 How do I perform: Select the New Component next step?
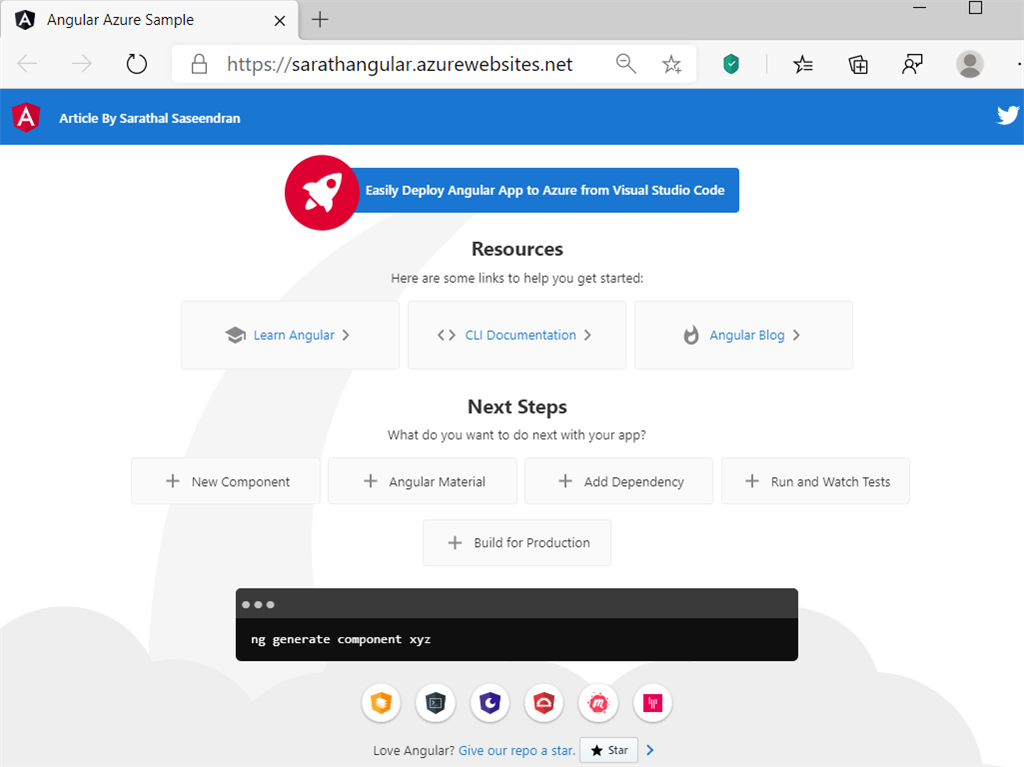[225, 481]
